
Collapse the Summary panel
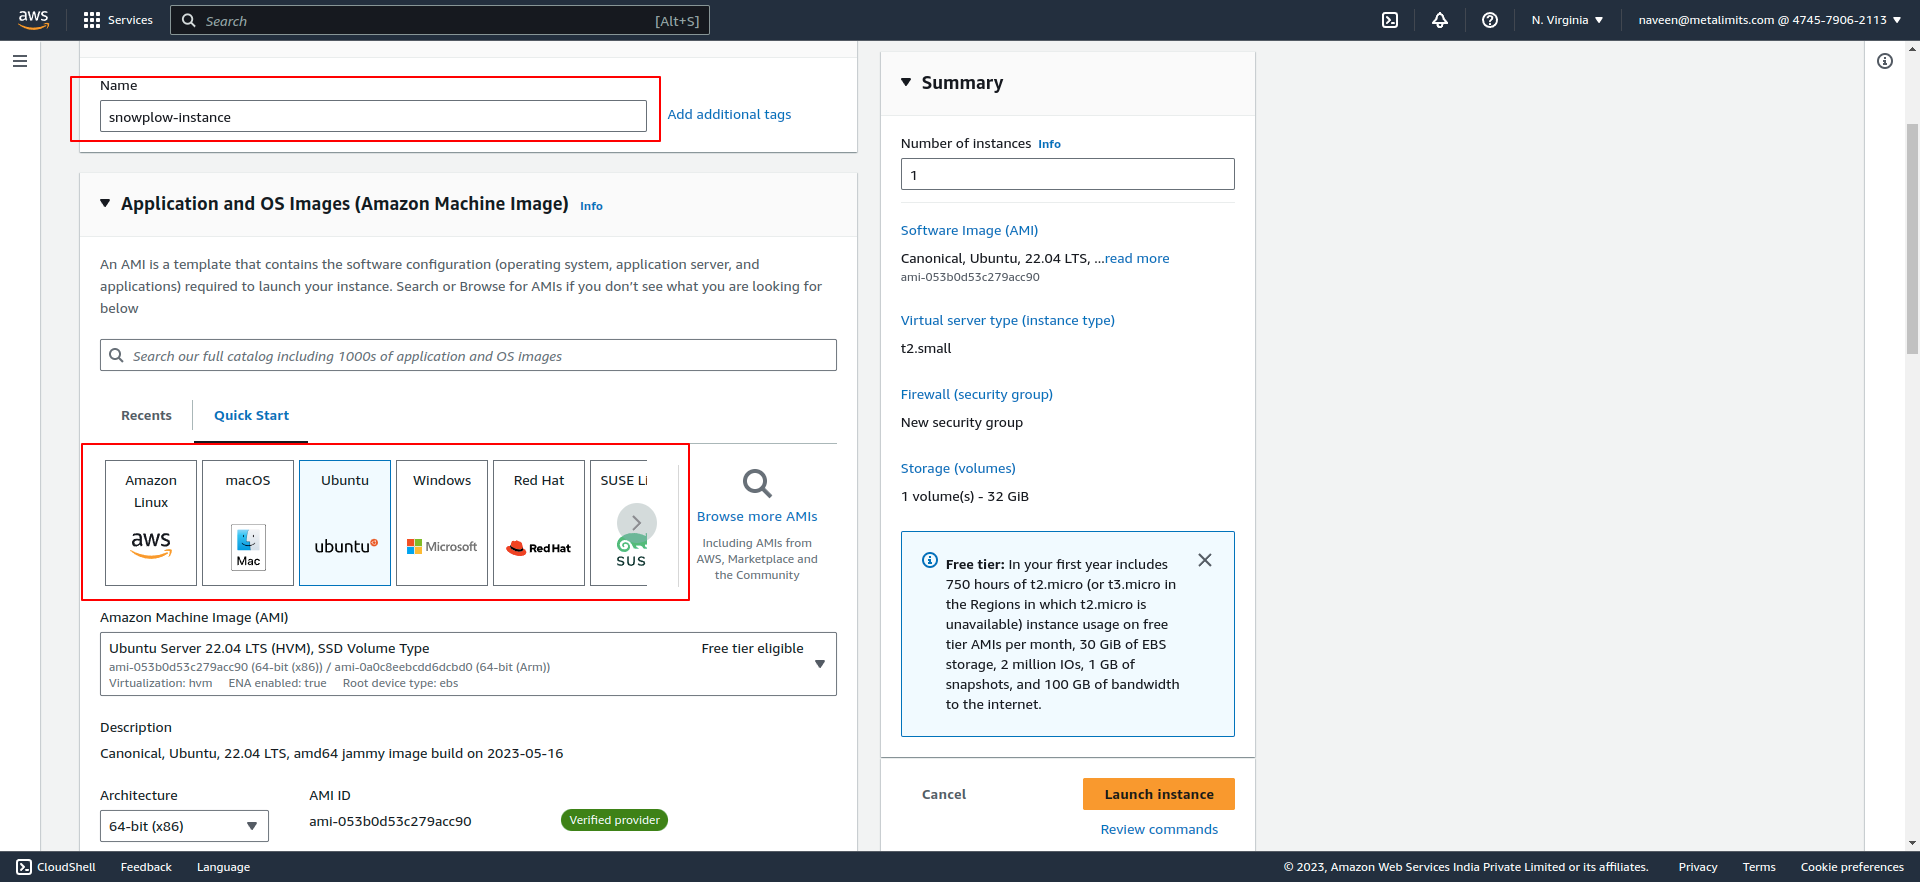(906, 82)
